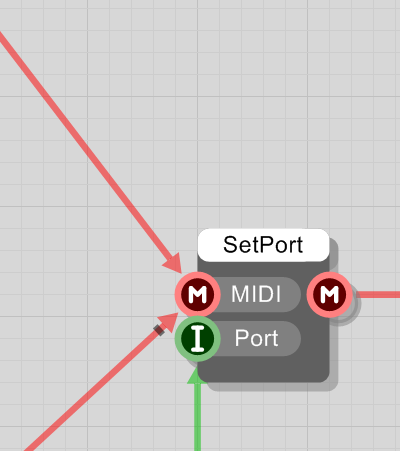Click empty canvas above the SetPort node
Viewport: 400px width, 451px height.
(263, 133)
